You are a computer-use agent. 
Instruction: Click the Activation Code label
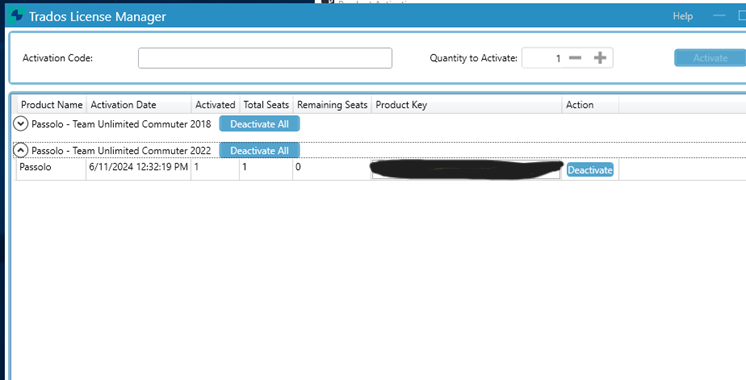(x=58, y=58)
